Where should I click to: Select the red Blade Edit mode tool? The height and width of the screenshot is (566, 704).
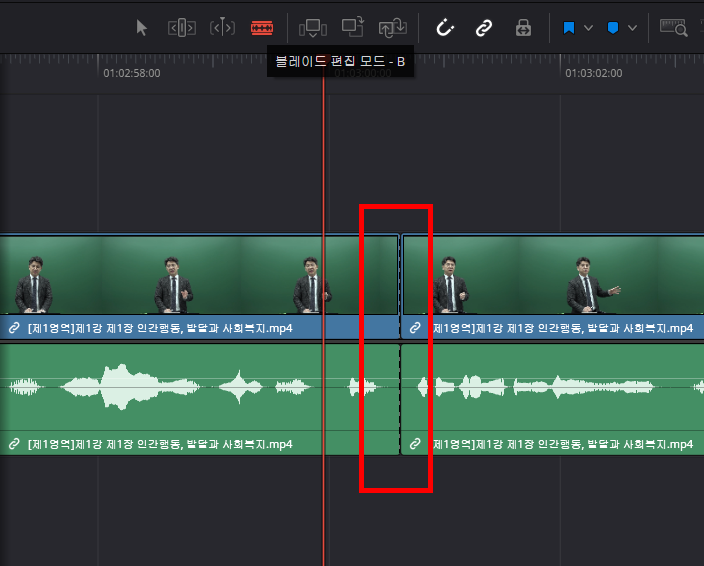[262, 28]
